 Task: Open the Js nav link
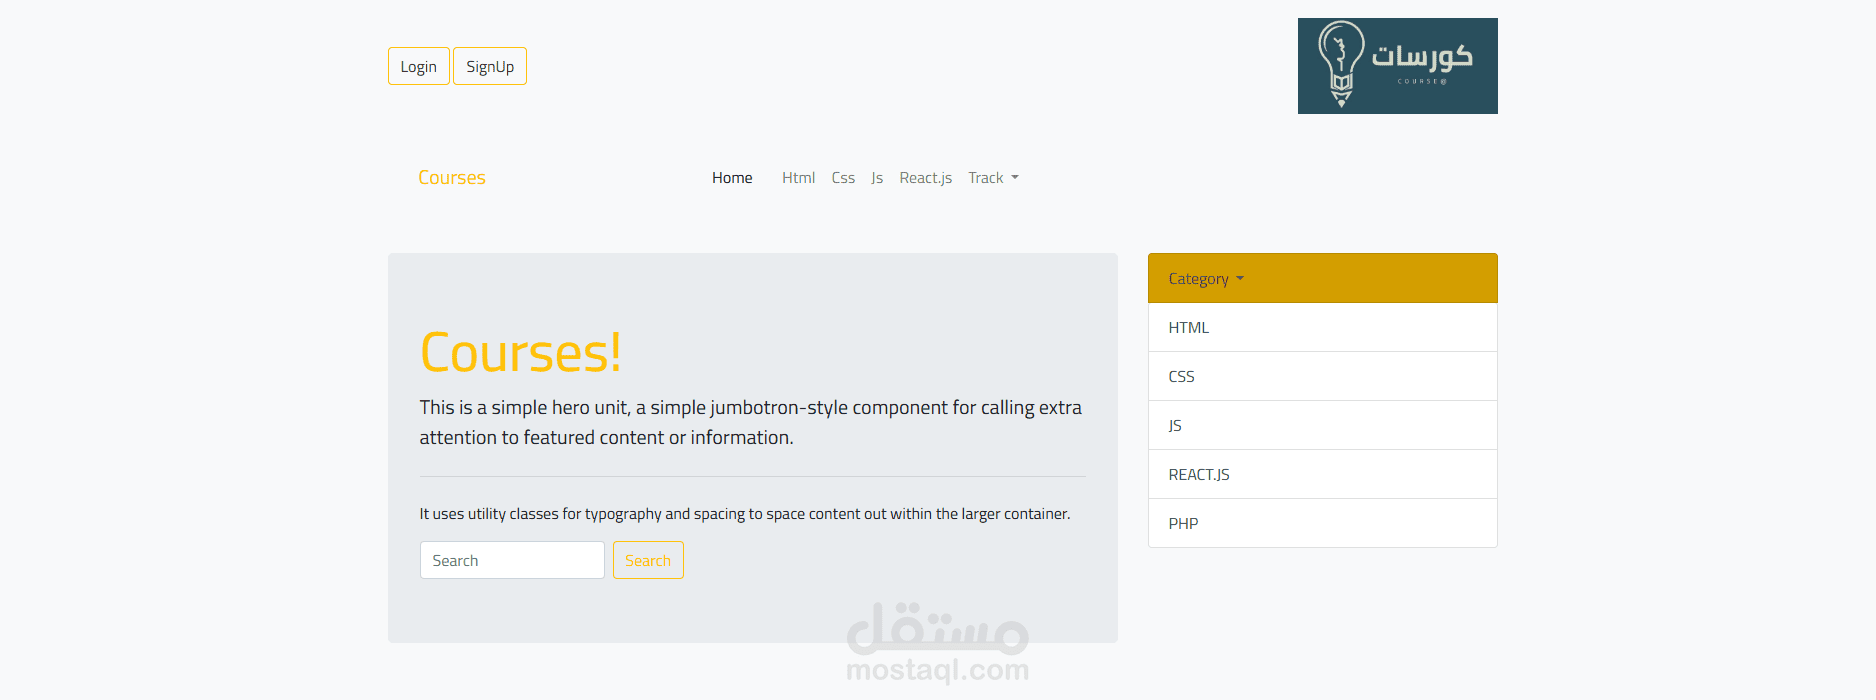(877, 177)
